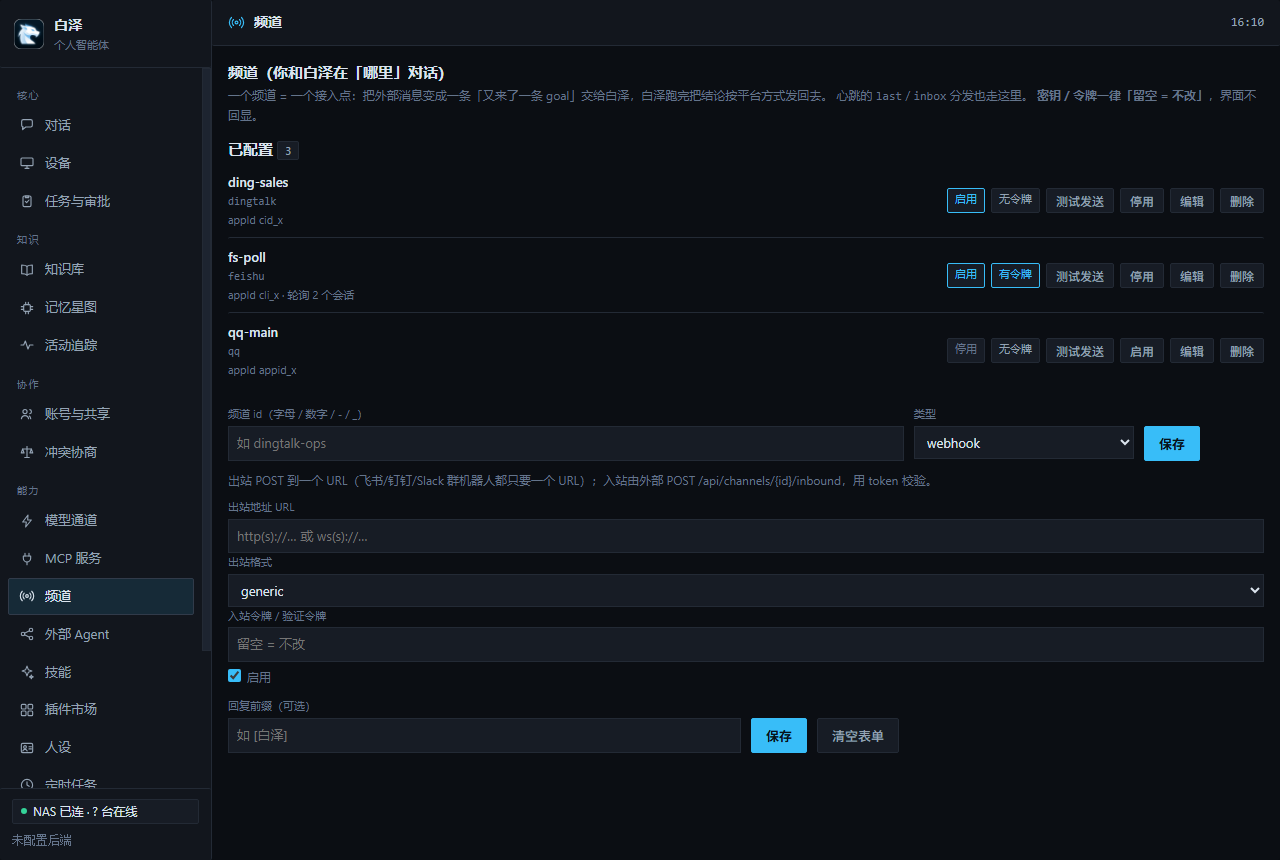
Task: Enable qq-main with 启用 button
Action: [1142, 351]
